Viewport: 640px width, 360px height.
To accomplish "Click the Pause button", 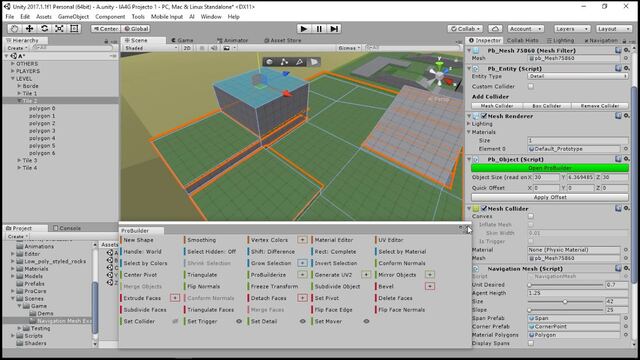I will (319, 29).
